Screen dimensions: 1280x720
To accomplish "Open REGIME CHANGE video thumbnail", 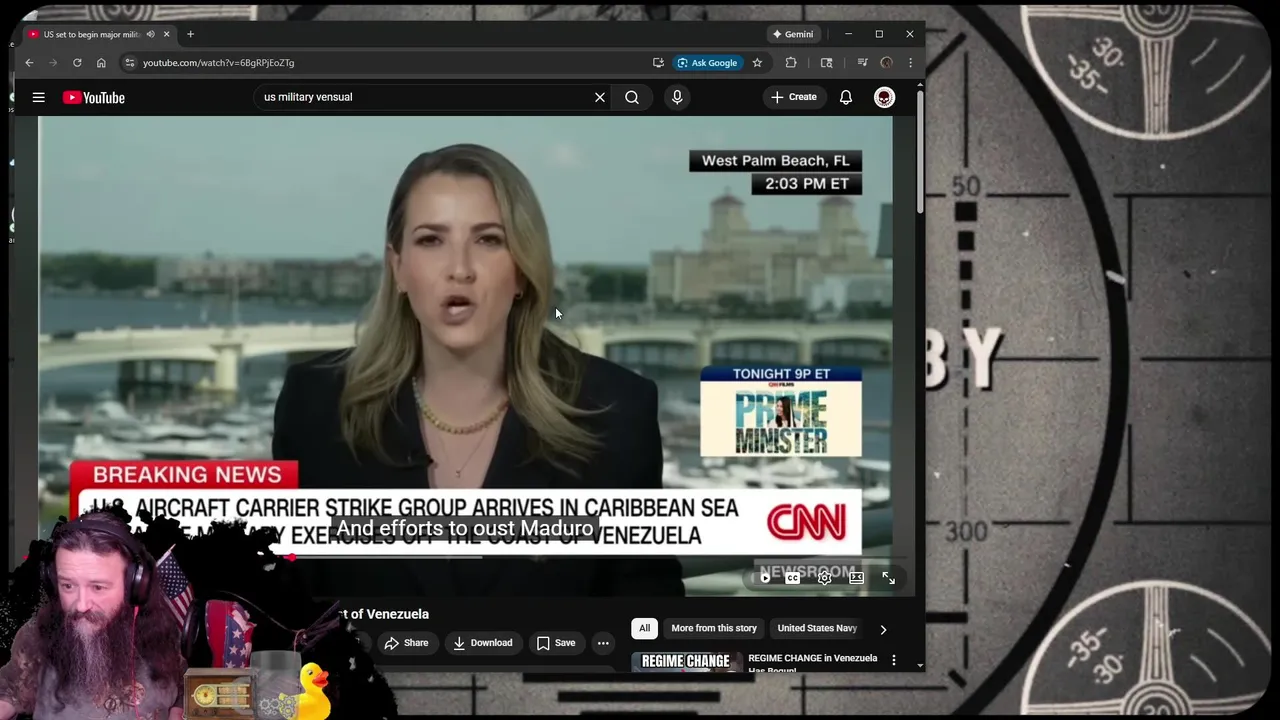I will (686, 661).
